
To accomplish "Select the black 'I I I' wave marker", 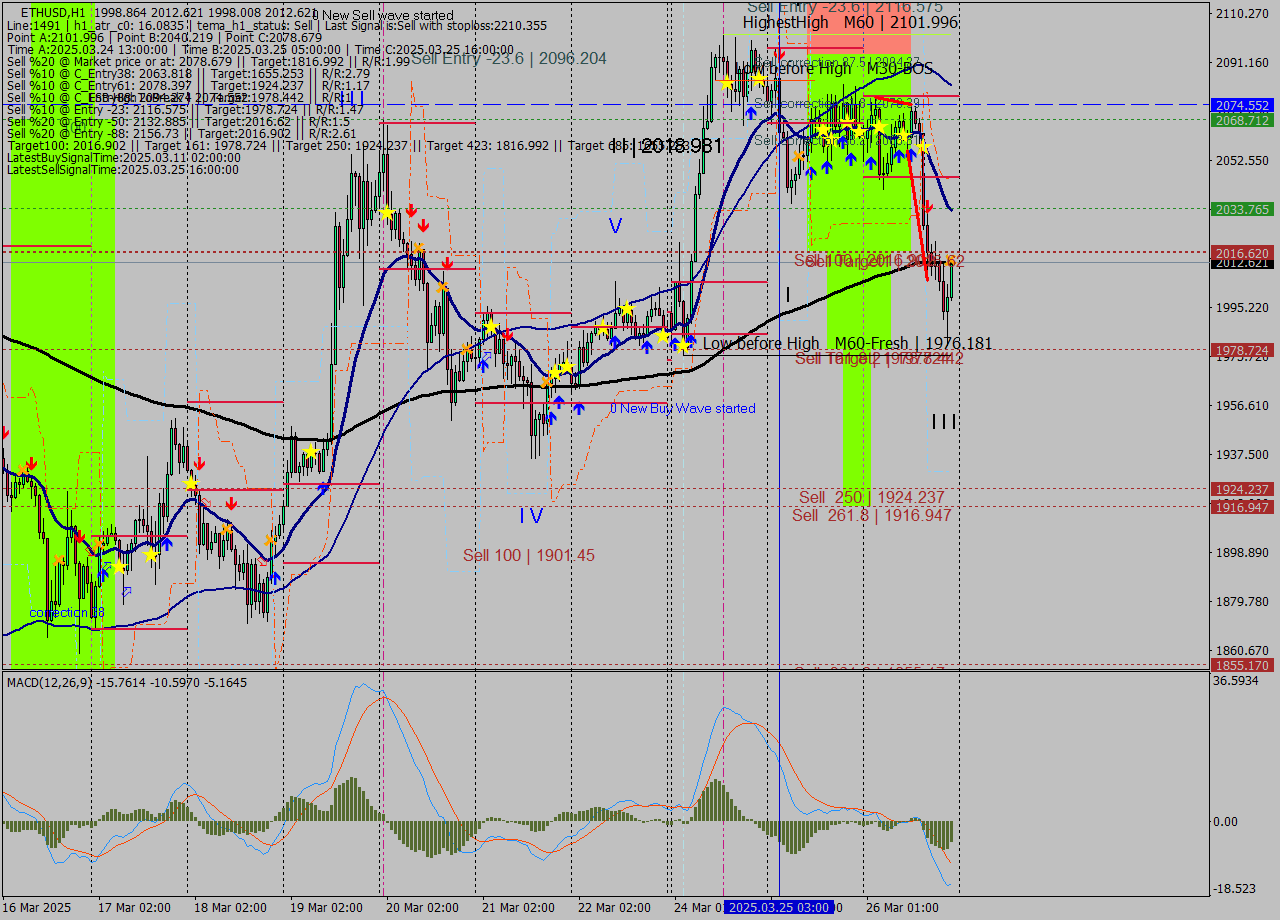I will click(943, 422).
